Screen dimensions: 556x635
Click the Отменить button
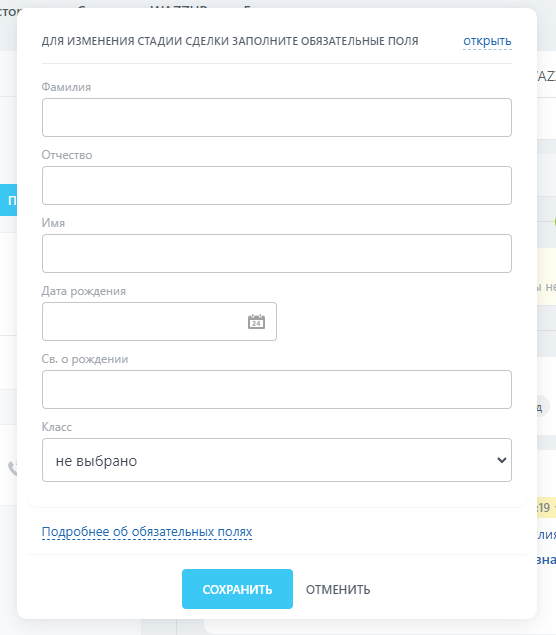pos(338,590)
